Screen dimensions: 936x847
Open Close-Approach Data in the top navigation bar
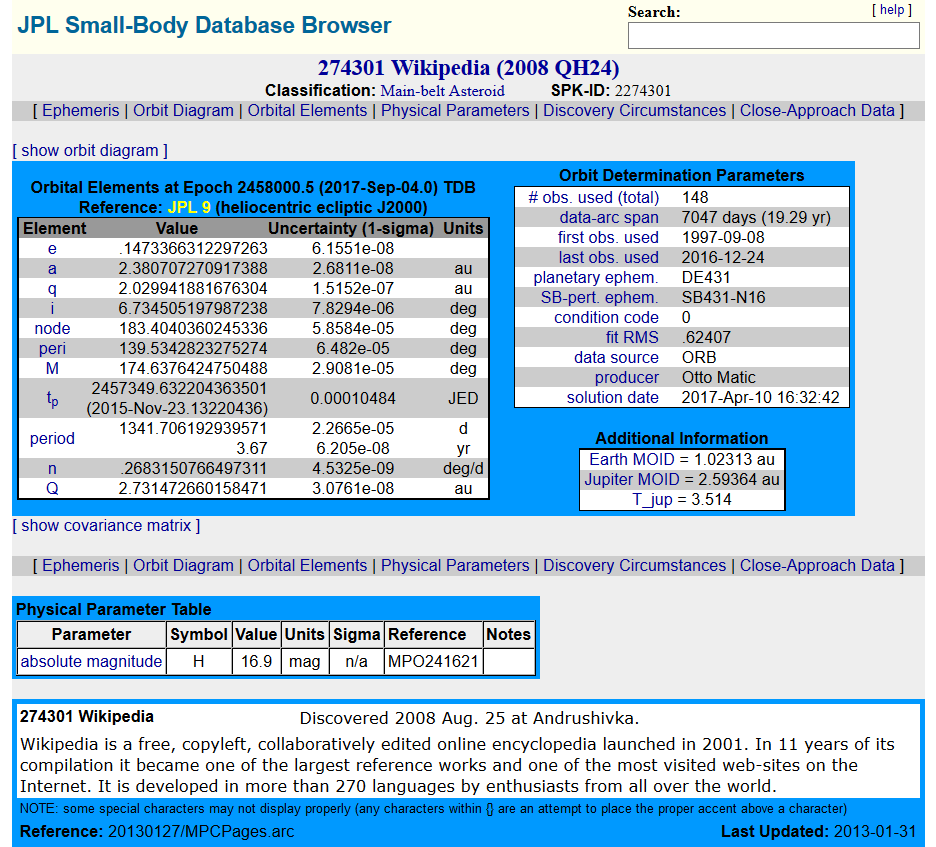click(x=817, y=110)
